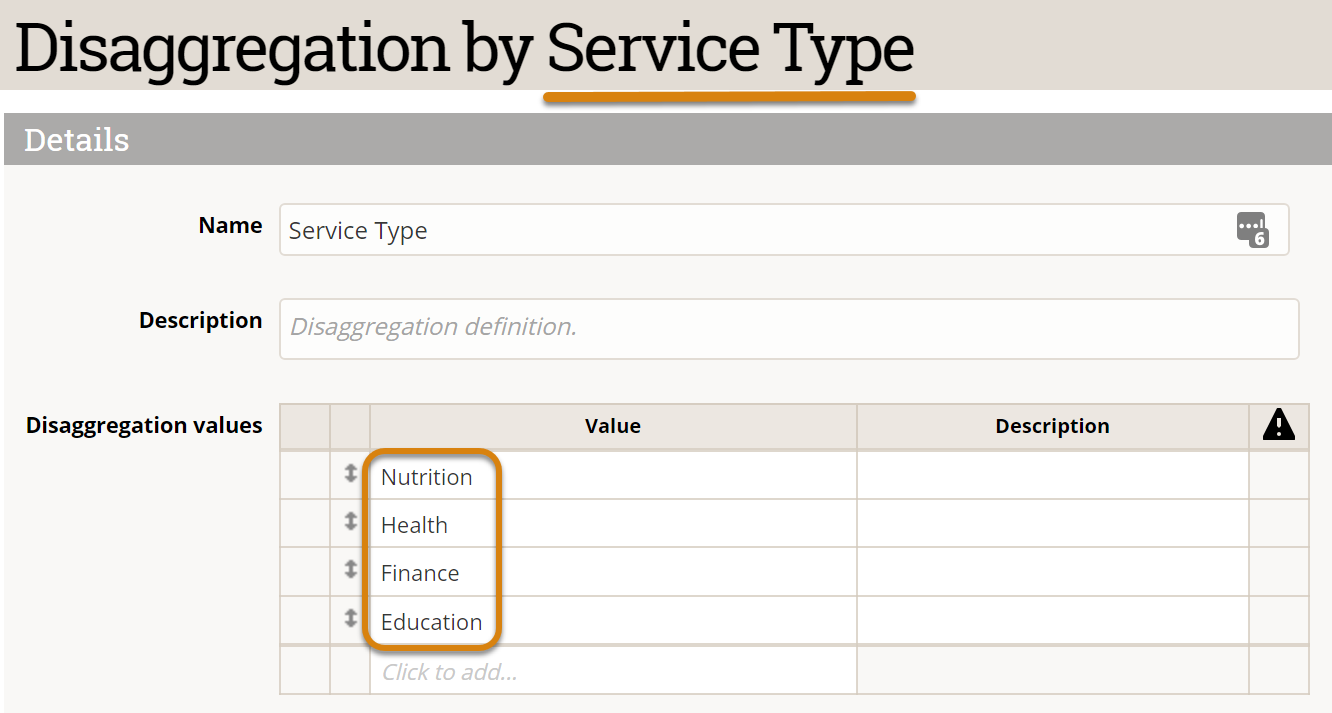Click the character count icon in Name field
This screenshot has width=1332, height=713.
click(x=1252, y=230)
